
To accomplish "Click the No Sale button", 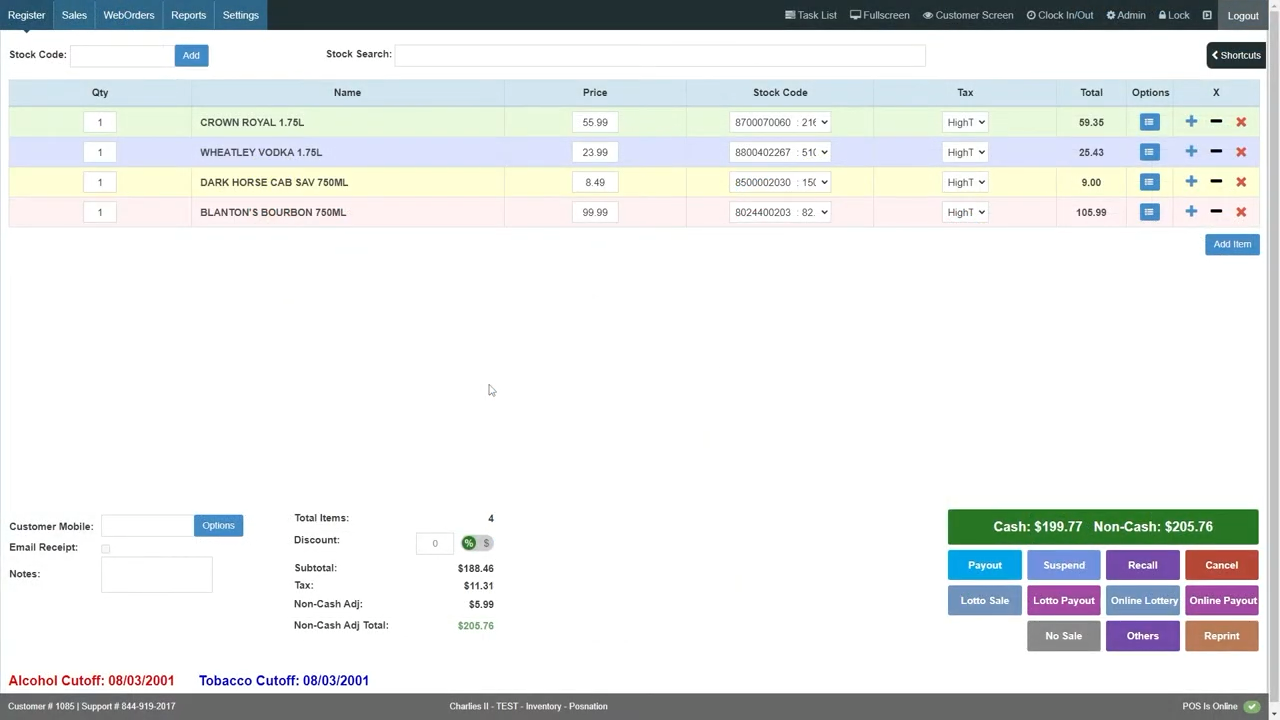I will coord(1064,636).
